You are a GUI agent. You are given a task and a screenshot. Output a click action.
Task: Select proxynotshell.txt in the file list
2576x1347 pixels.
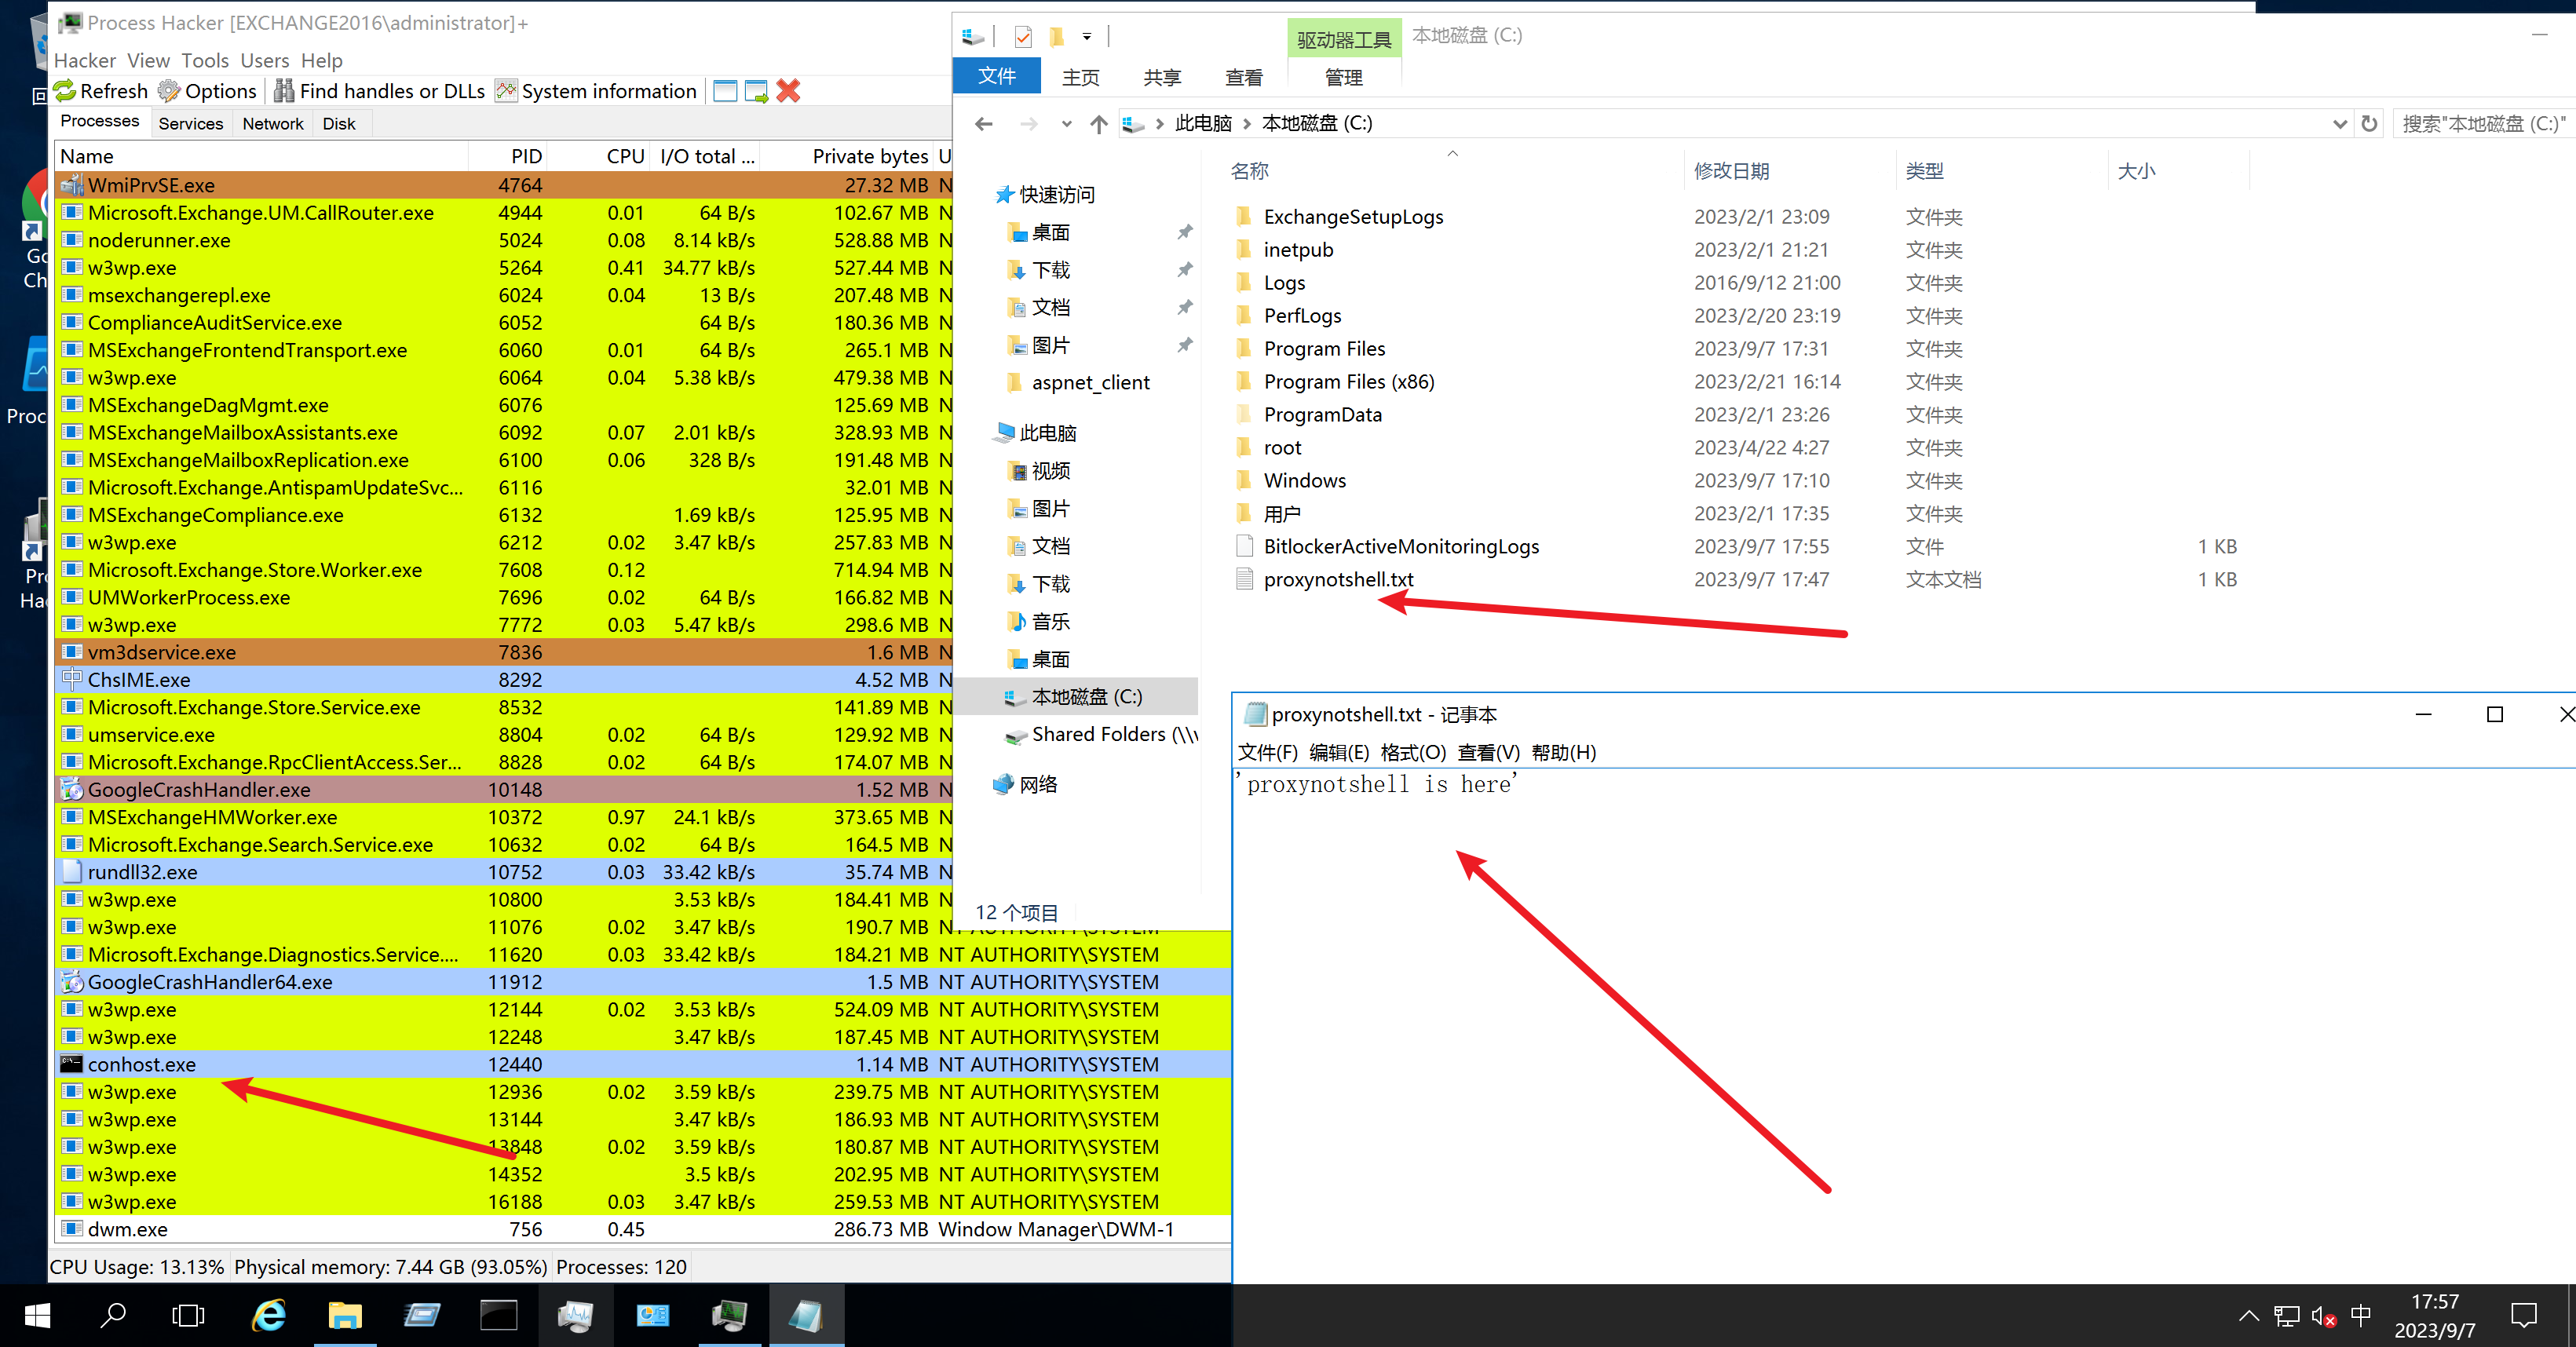pyautogui.click(x=1338, y=579)
